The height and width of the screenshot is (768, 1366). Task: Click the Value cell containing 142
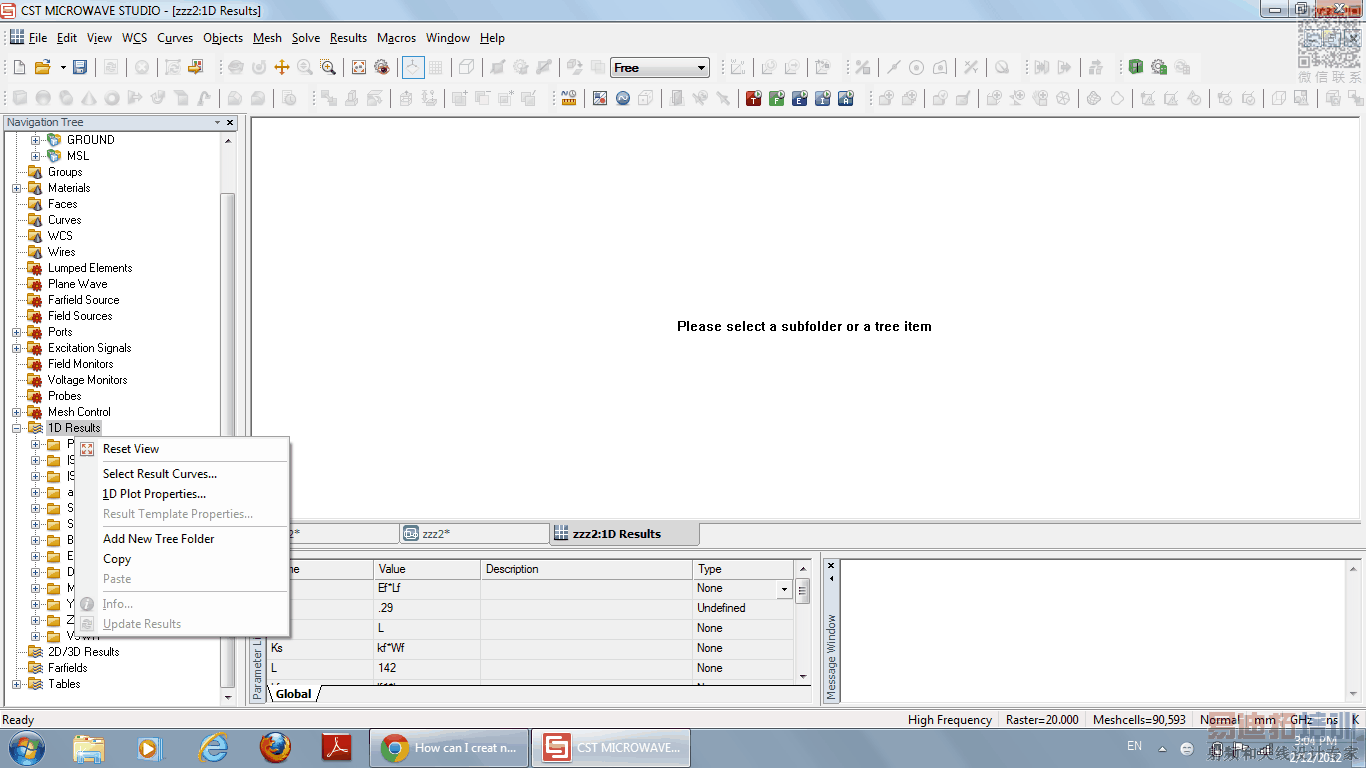[427, 668]
